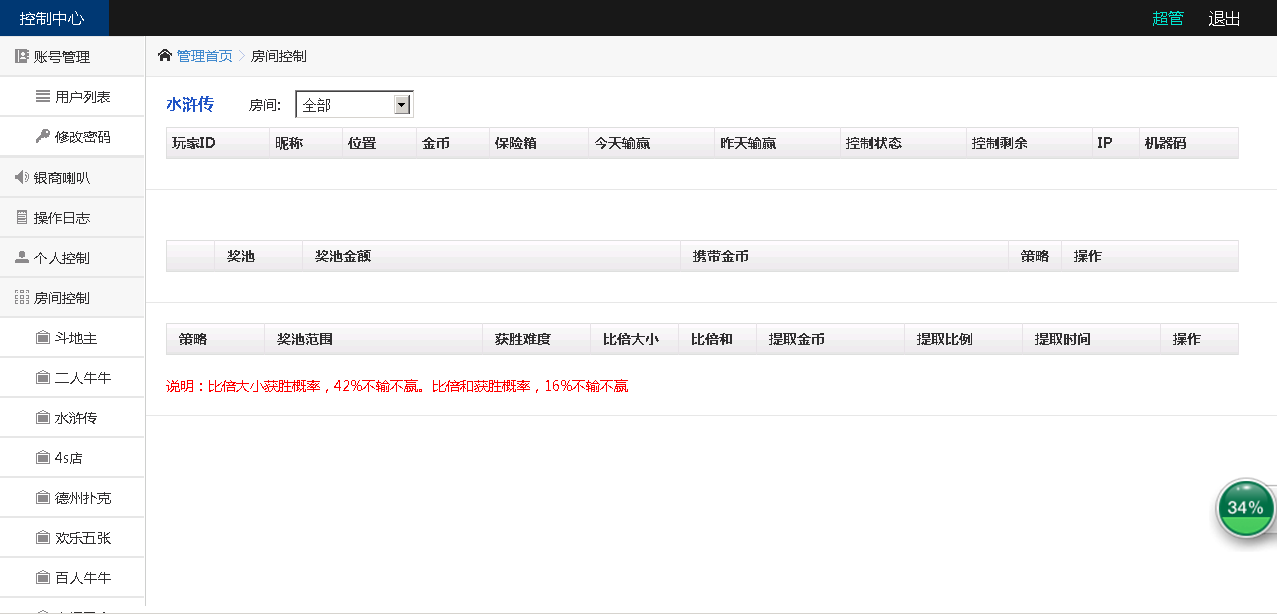
Task: Click the key icon beside 修改密码
Action: point(43,137)
